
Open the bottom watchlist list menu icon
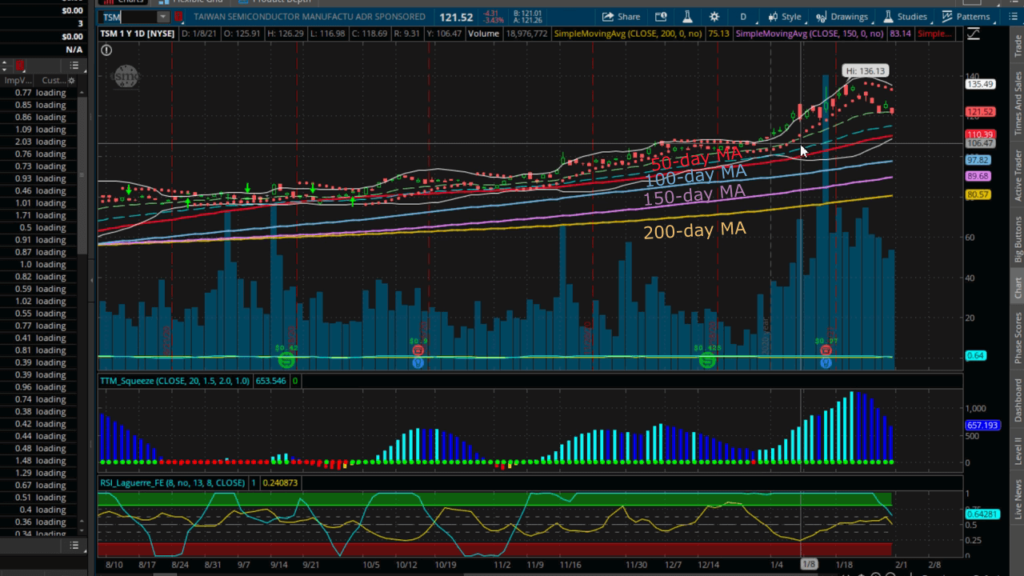coord(74,545)
